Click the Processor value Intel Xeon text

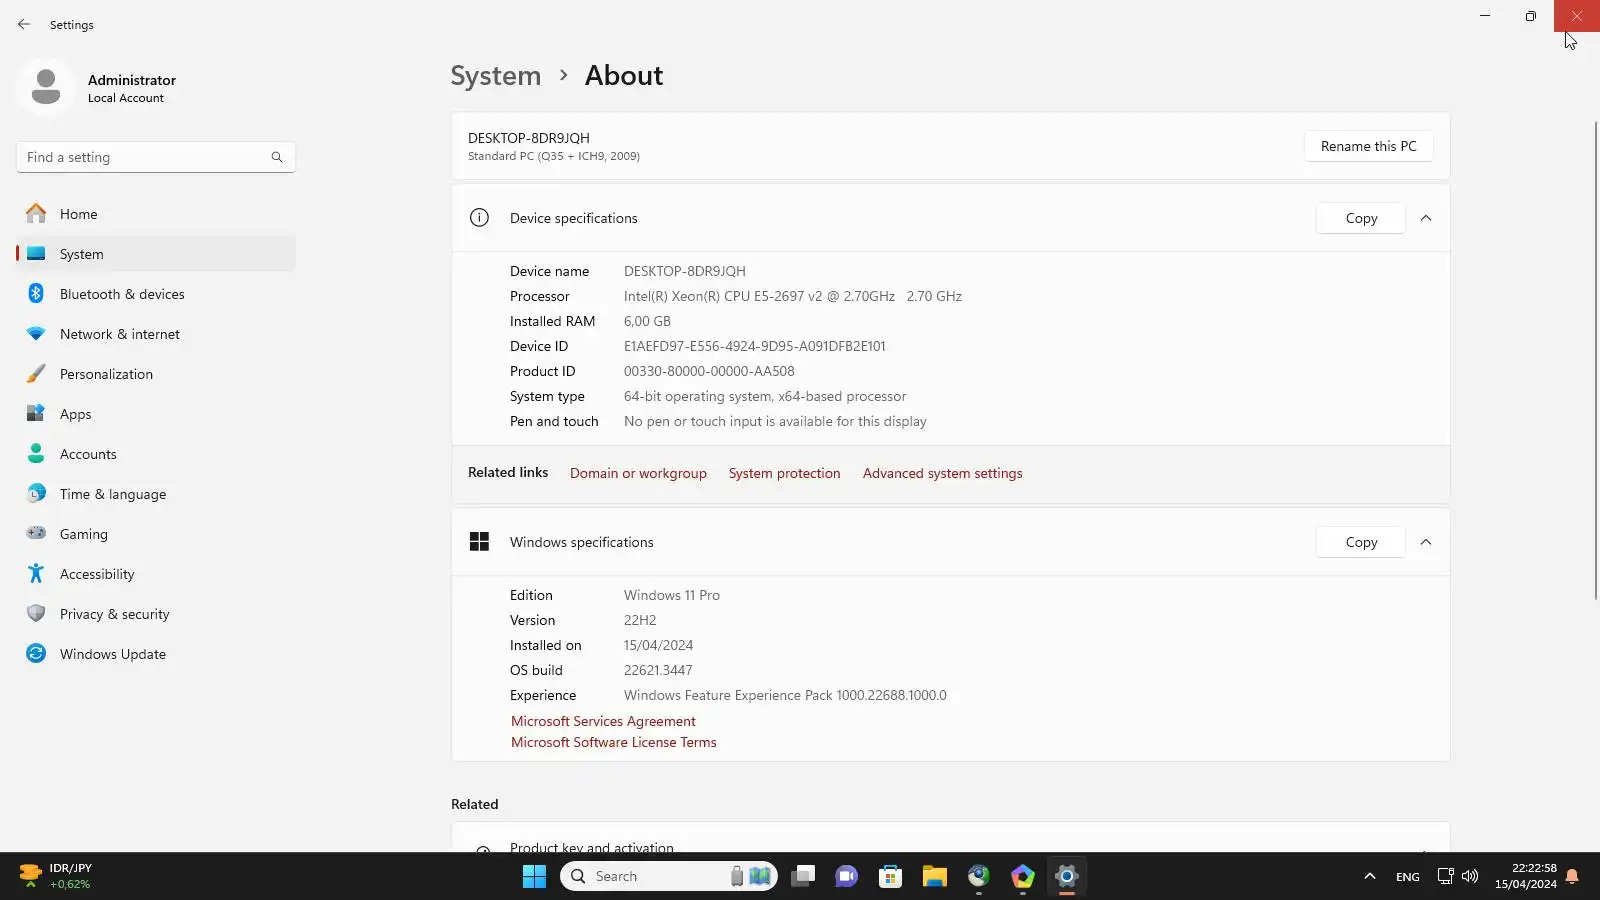click(793, 296)
